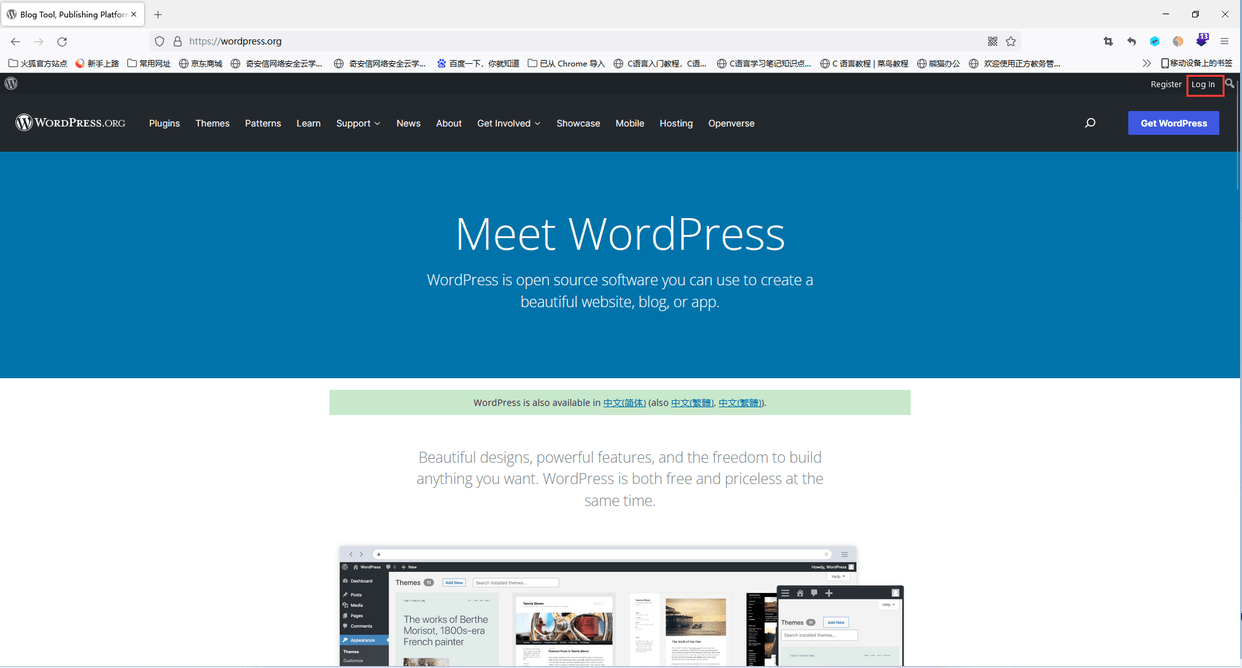
Task: Click the padlock site security icon
Action: 177,42
